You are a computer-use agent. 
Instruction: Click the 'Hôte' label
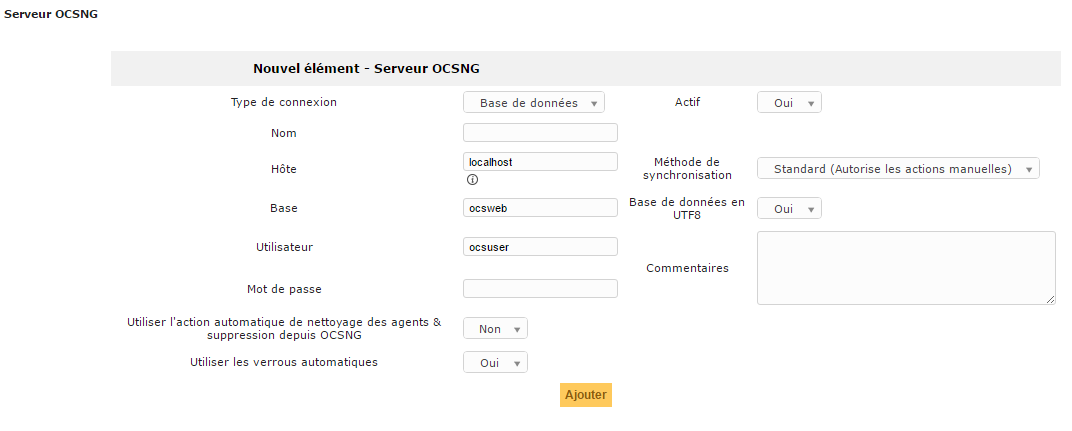point(284,168)
